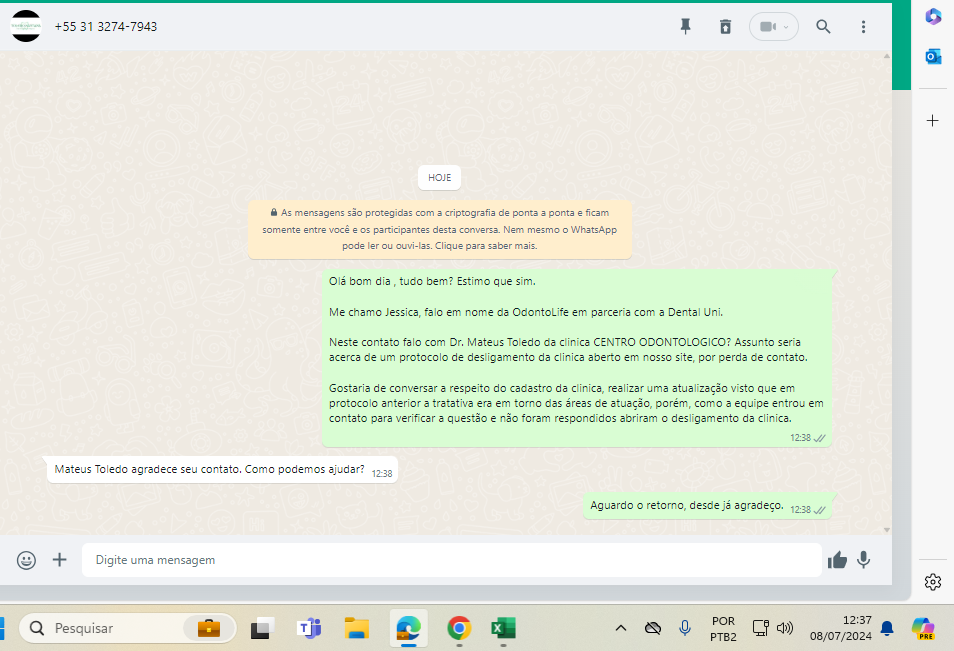Send a thumbs-up reaction
The width and height of the screenshot is (954, 651).
coord(837,560)
